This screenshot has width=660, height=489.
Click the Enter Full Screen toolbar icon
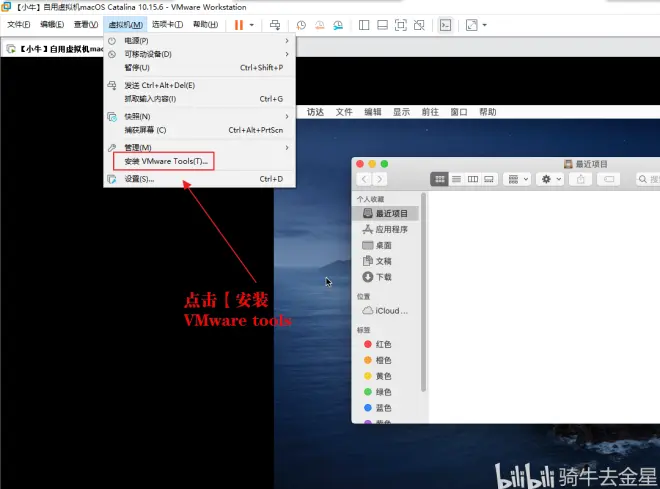[401, 25]
